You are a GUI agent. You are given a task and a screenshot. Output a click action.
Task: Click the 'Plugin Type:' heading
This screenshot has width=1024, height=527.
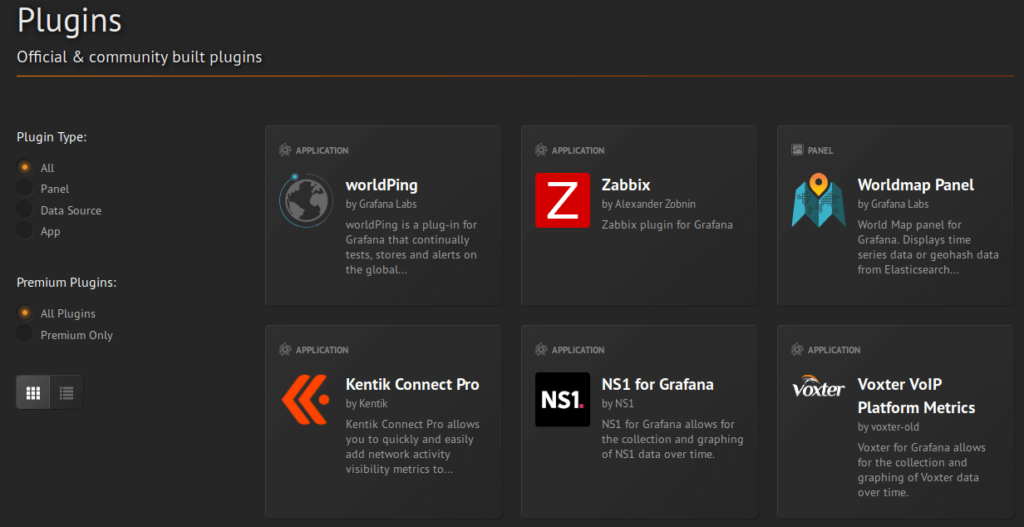click(52, 138)
